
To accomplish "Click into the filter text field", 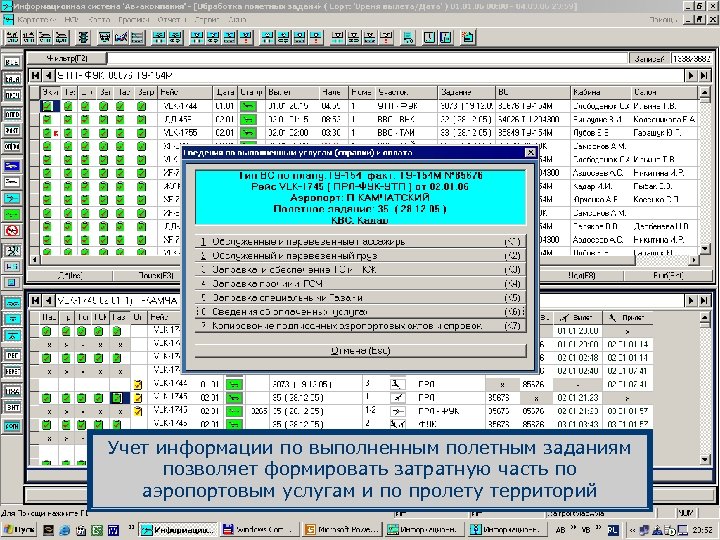I will (x=367, y=58).
